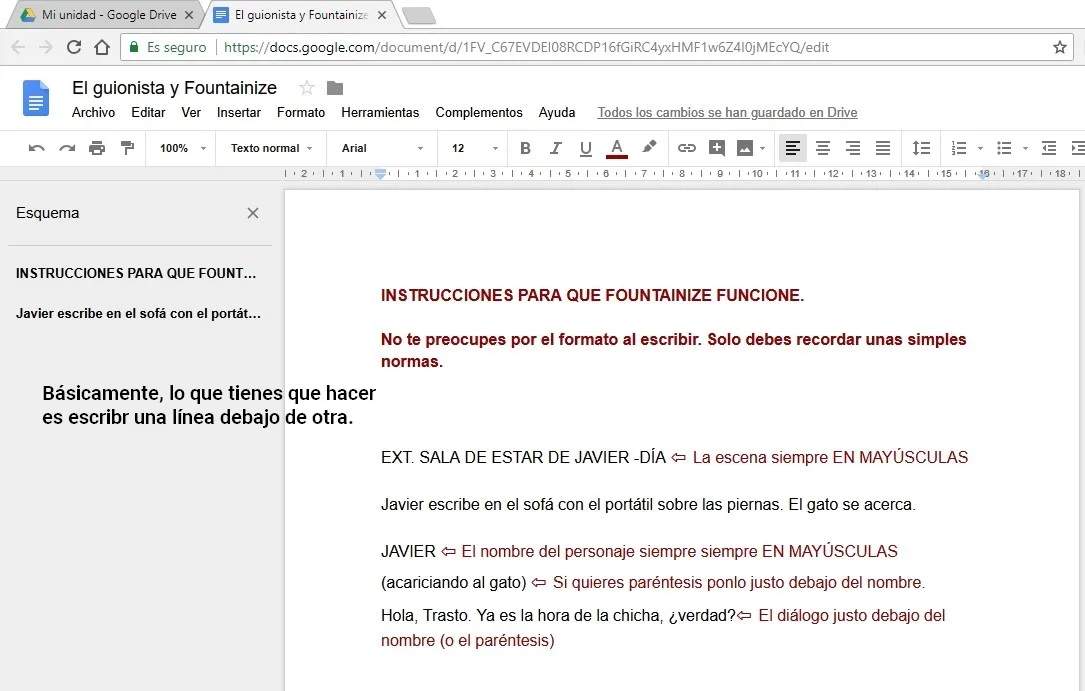The height and width of the screenshot is (691, 1085).
Task: Click the Insert link icon
Action: tap(687, 148)
